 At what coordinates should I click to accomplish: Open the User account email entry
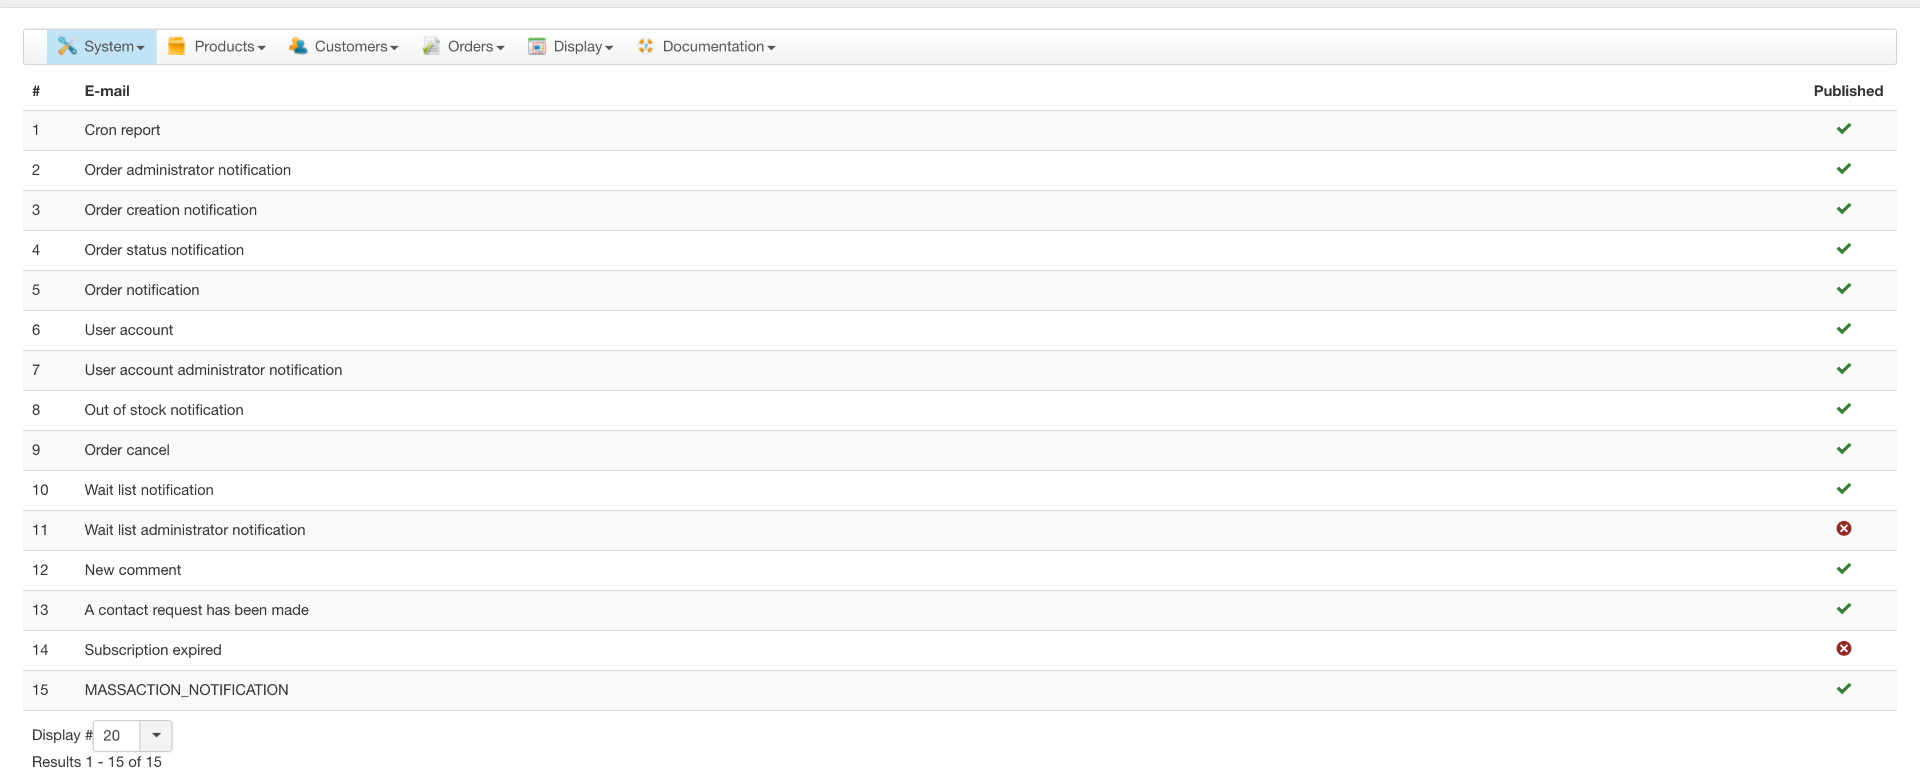(129, 330)
